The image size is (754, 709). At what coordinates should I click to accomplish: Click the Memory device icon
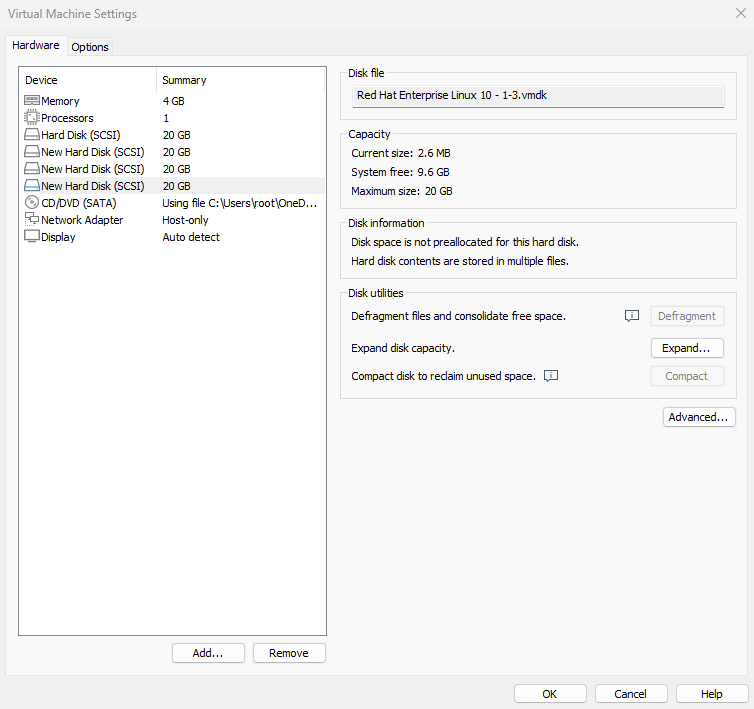click(32, 101)
